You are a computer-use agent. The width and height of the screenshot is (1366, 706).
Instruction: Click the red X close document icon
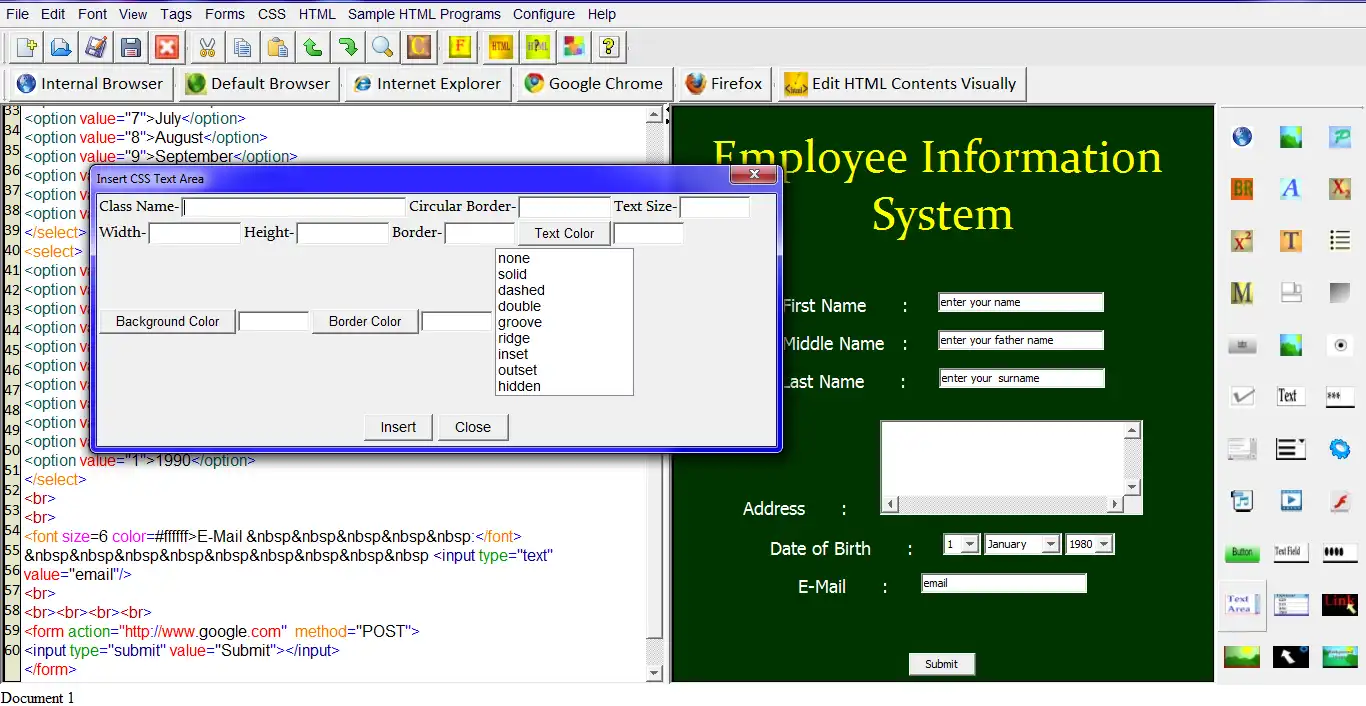(x=166, y=47)
